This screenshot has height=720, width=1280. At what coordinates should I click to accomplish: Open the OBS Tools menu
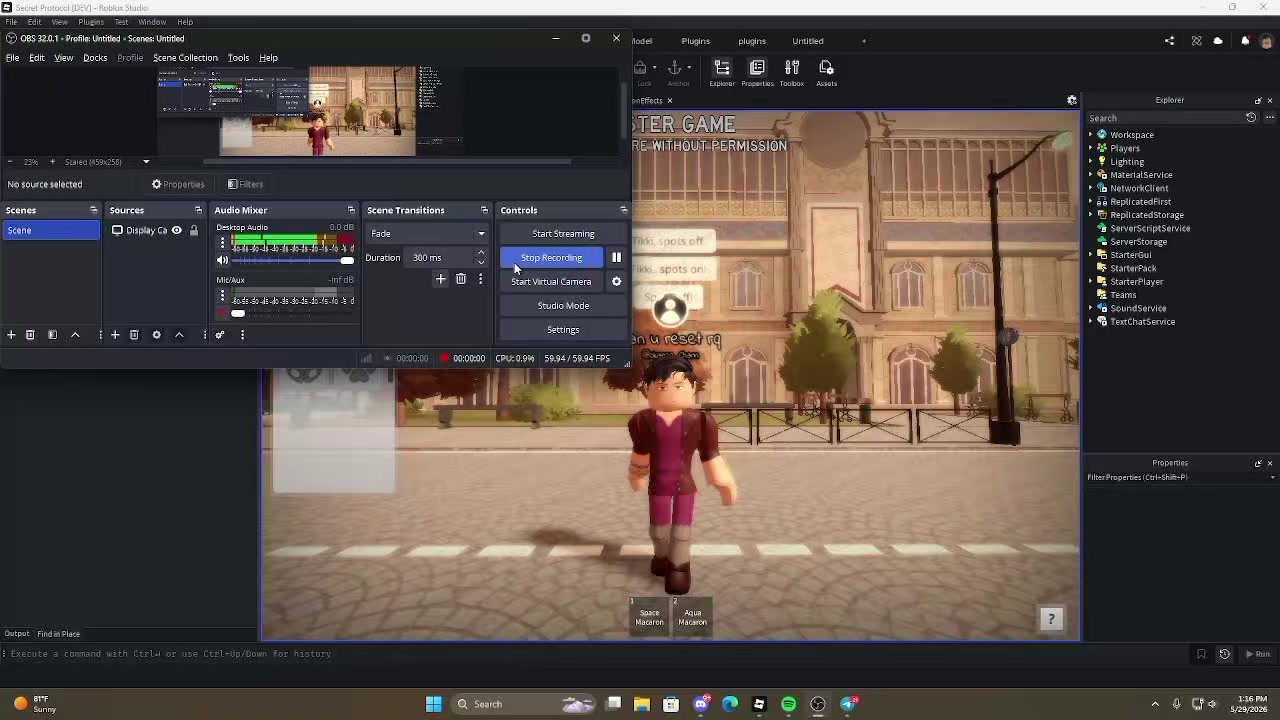click(238, 58)
